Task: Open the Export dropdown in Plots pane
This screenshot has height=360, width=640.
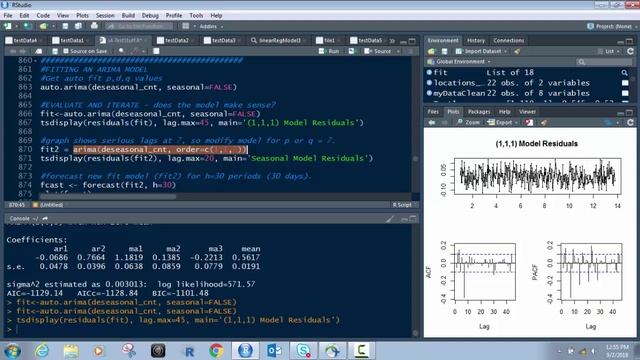Action: click(502, 122)
